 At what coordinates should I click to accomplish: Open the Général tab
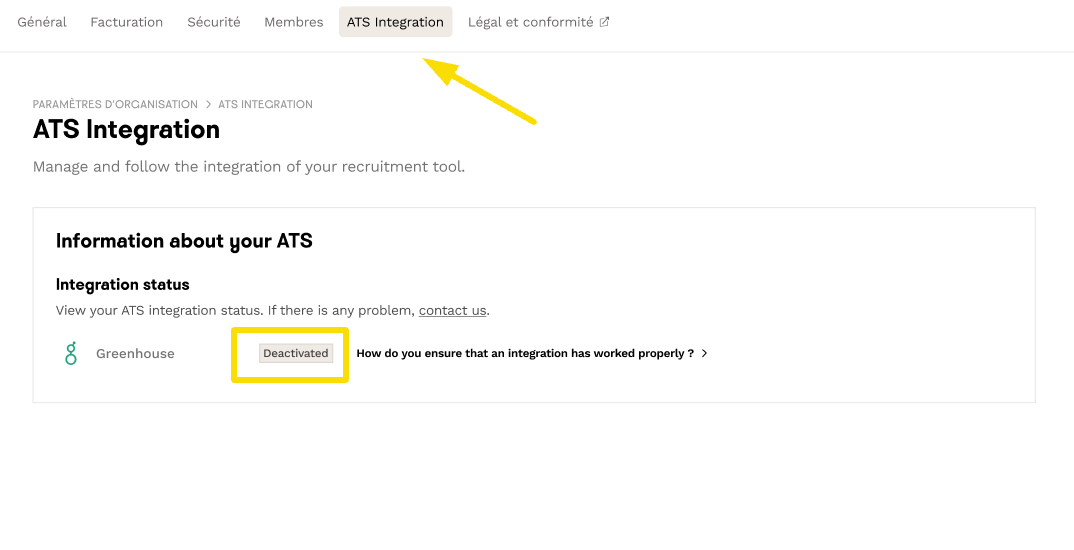click(42, 22)
